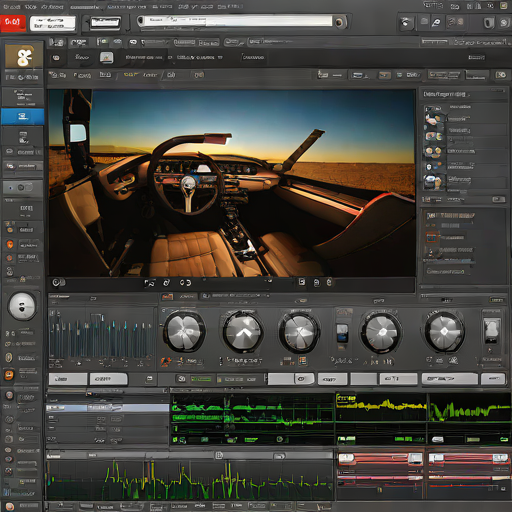This screenshot has height=512, width=512.
Task: Click the large green multi-track waveform panel
Action: pyautogui.click(x=253, y=418)
